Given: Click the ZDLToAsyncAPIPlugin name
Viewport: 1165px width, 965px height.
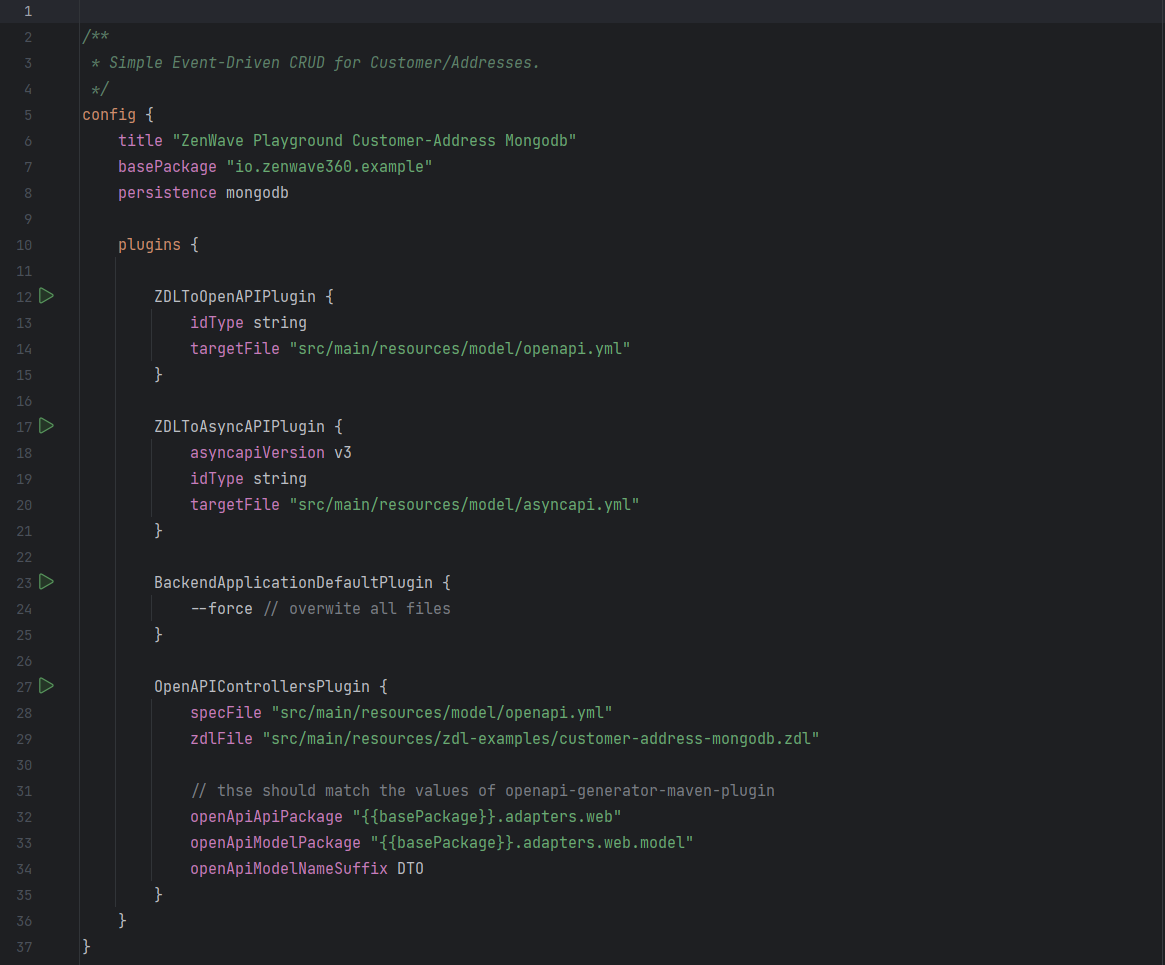Looking at the screenshot, I should (239, 426).
